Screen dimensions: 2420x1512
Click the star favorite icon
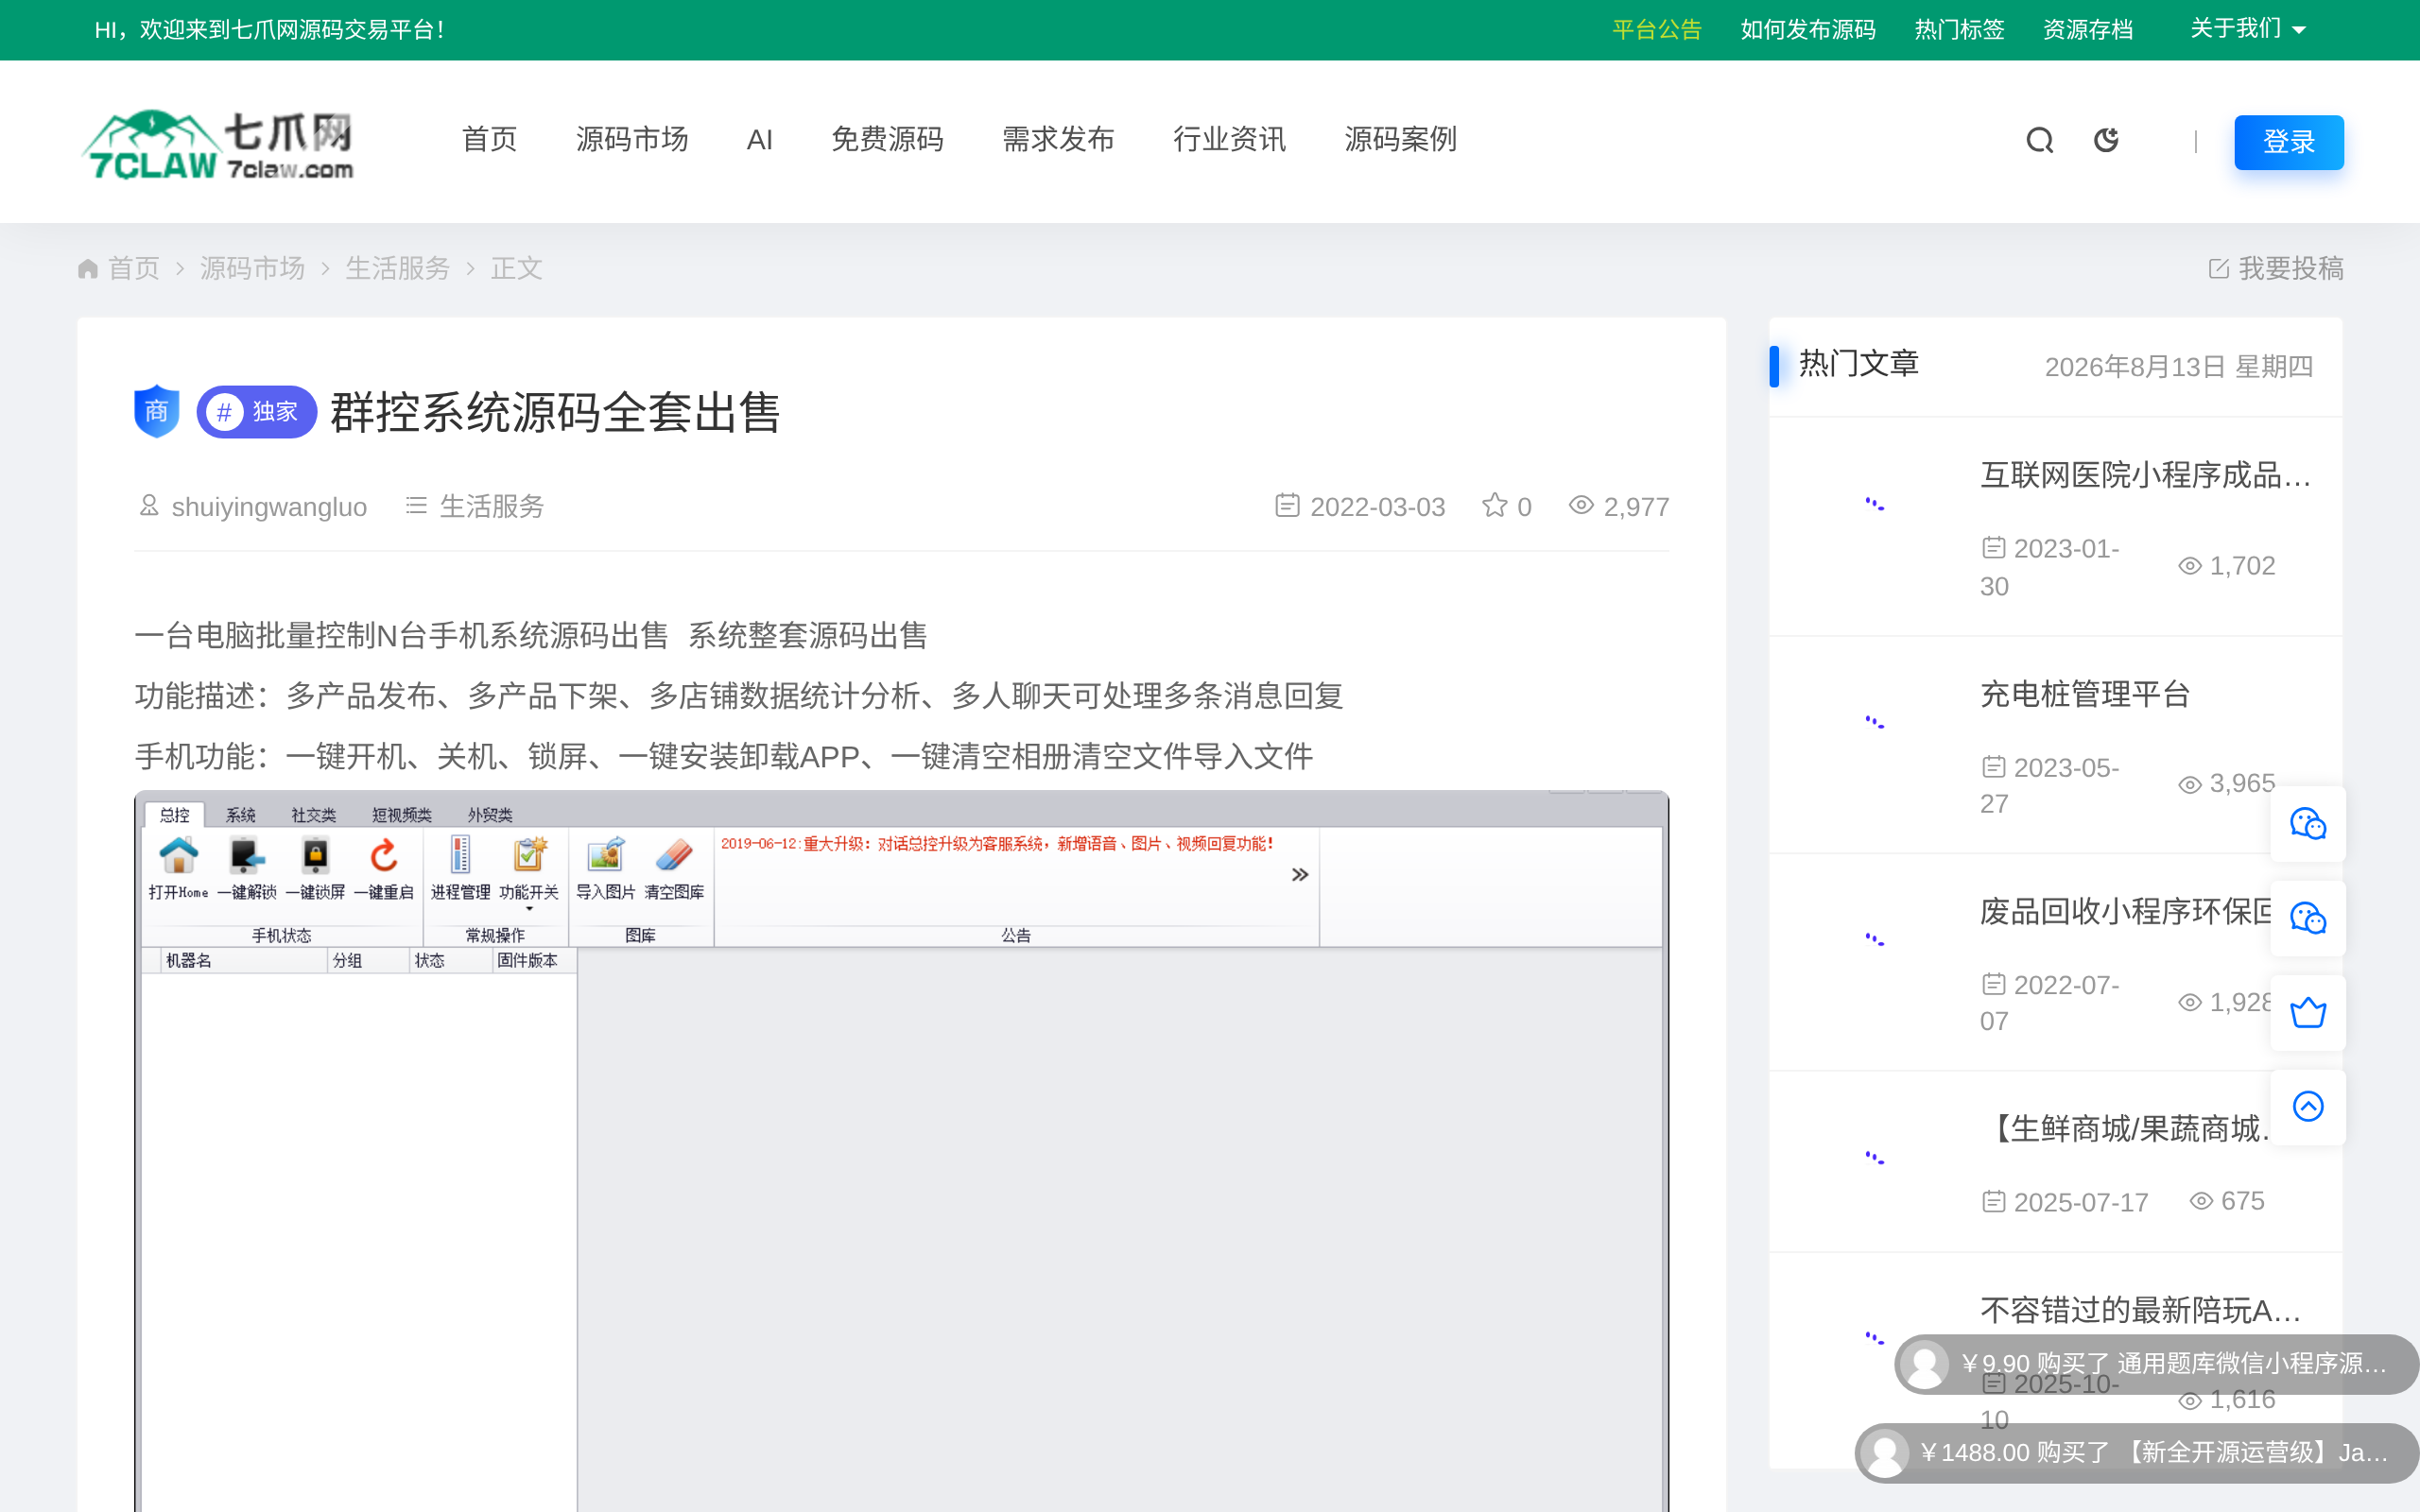click(x=1494, y=506)
